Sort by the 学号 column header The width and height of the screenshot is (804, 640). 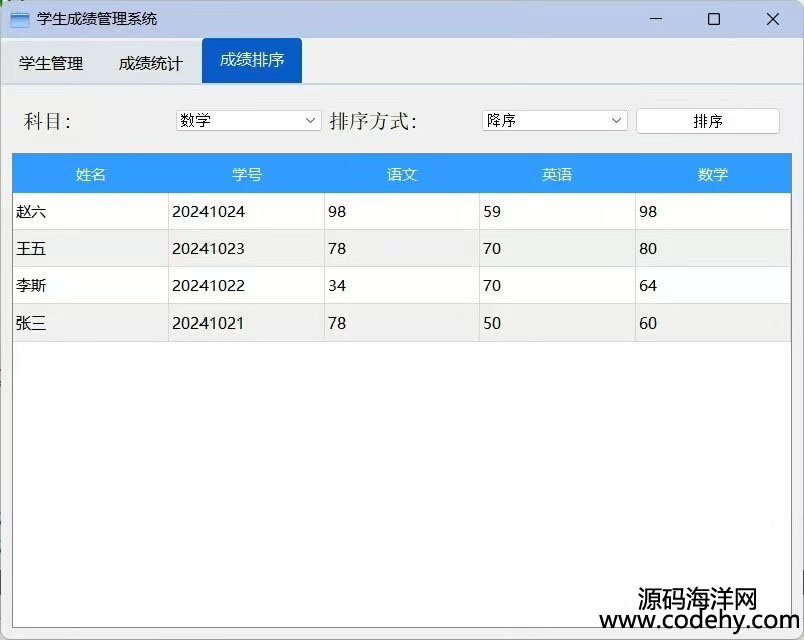(247, 175)
